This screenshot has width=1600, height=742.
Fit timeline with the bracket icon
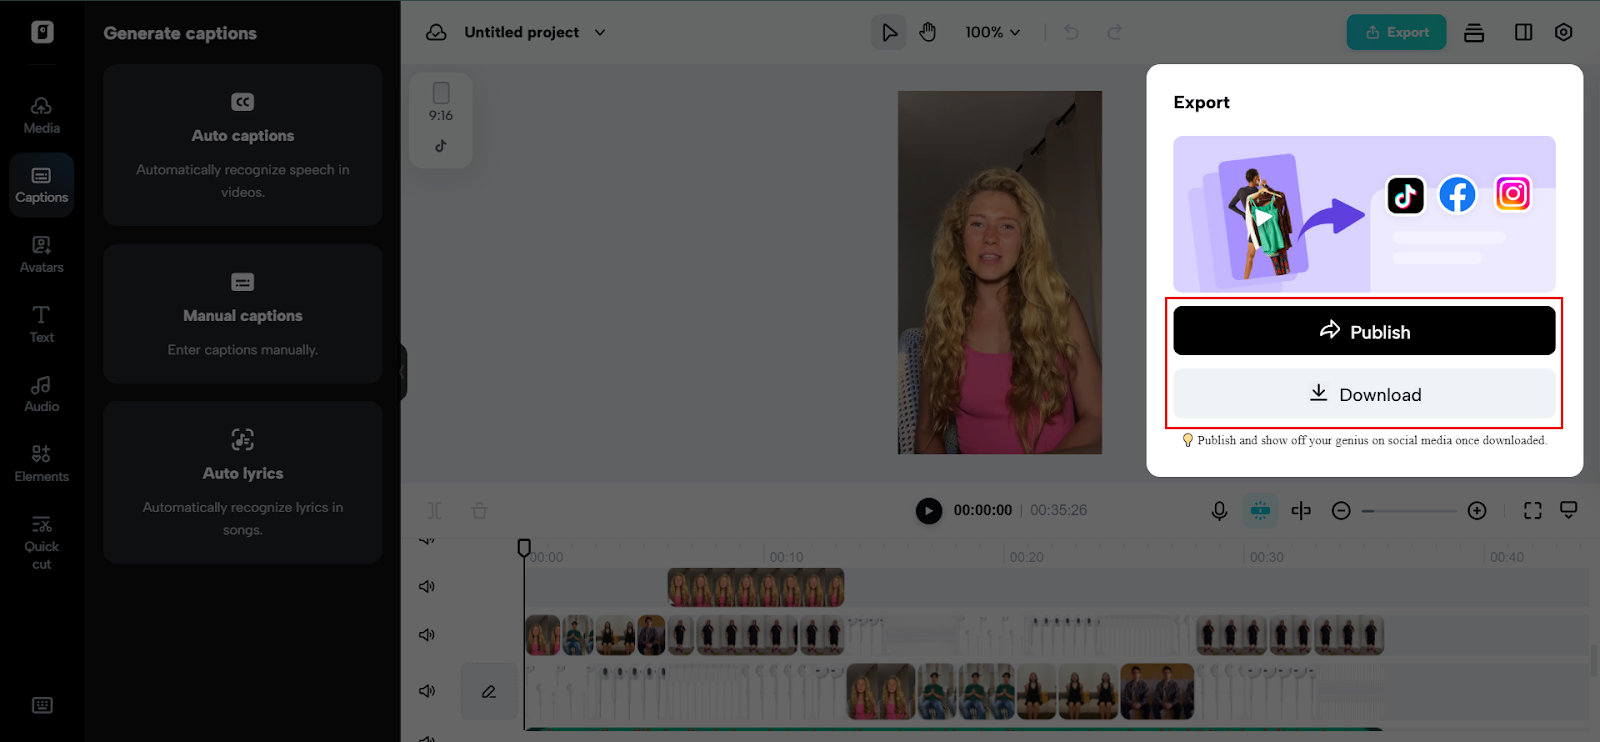[x=1532, y=511]
